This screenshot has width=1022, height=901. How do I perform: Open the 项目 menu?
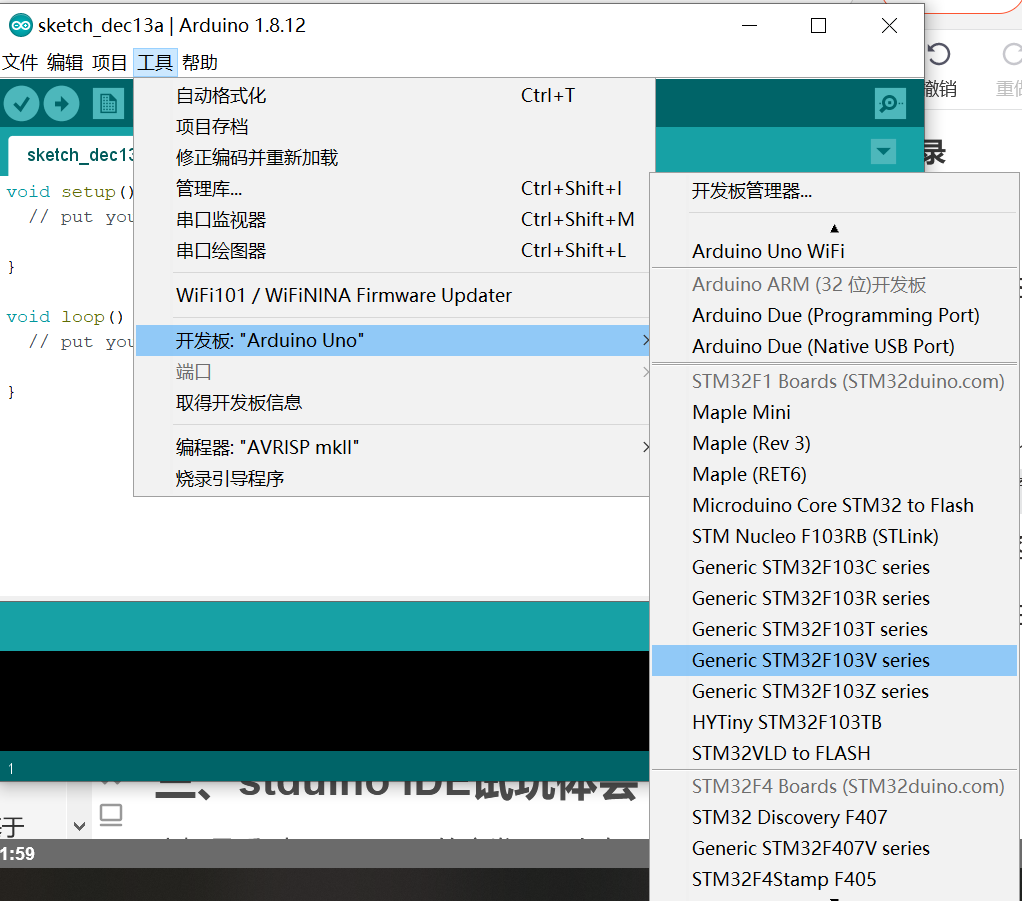(x=110, y=63)
